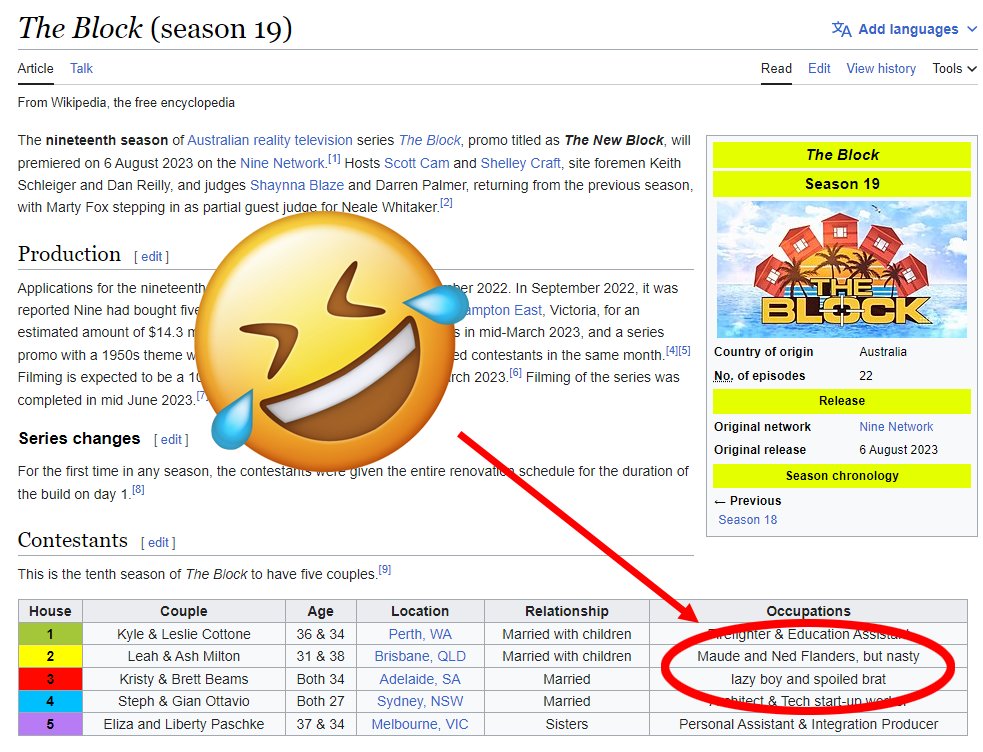Open the Perth, WA location link
983x752 pixels.
click(420, 634)
